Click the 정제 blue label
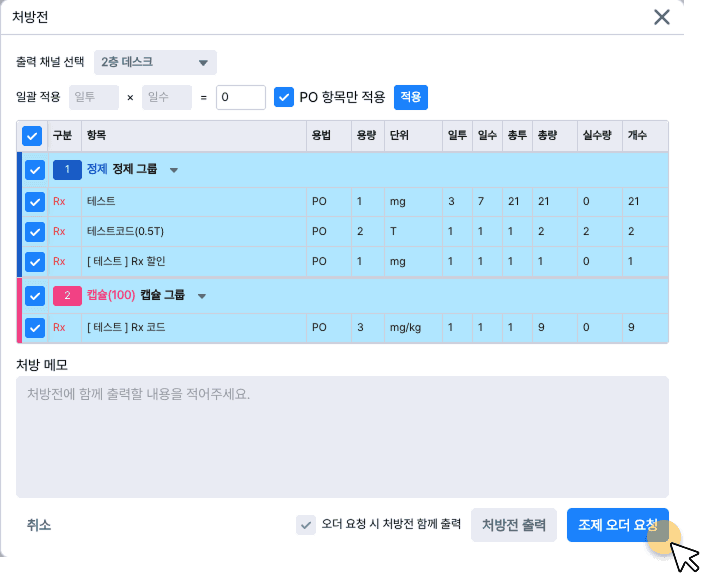 [97, 169]
